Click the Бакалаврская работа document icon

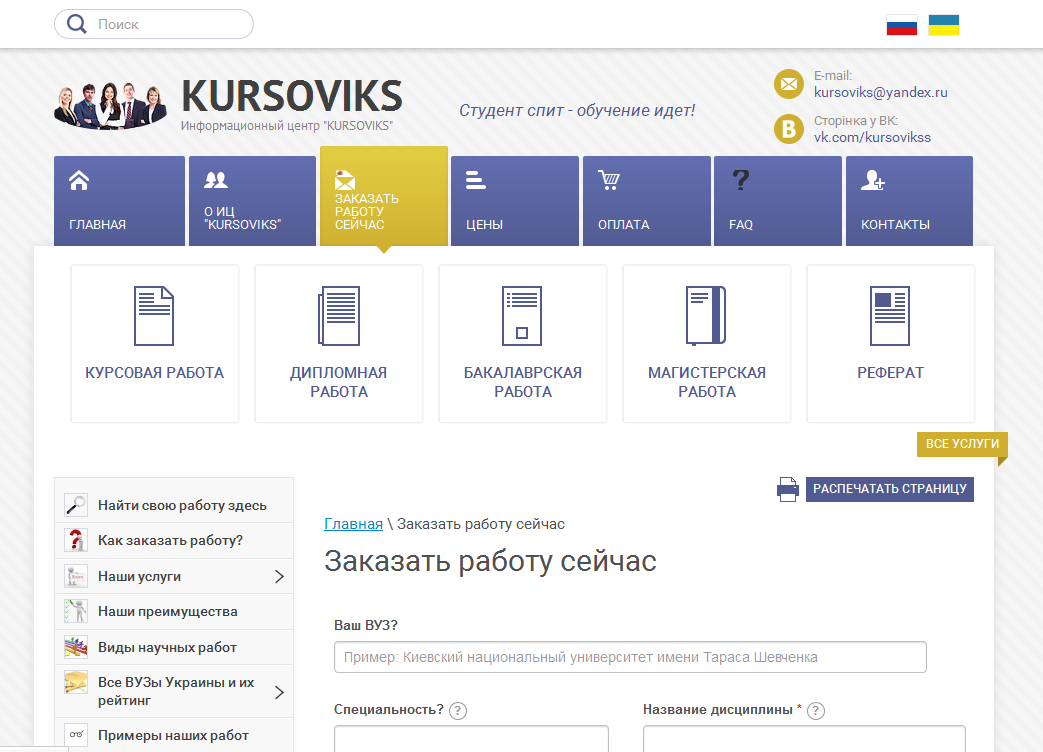click(x=522, y=316)
